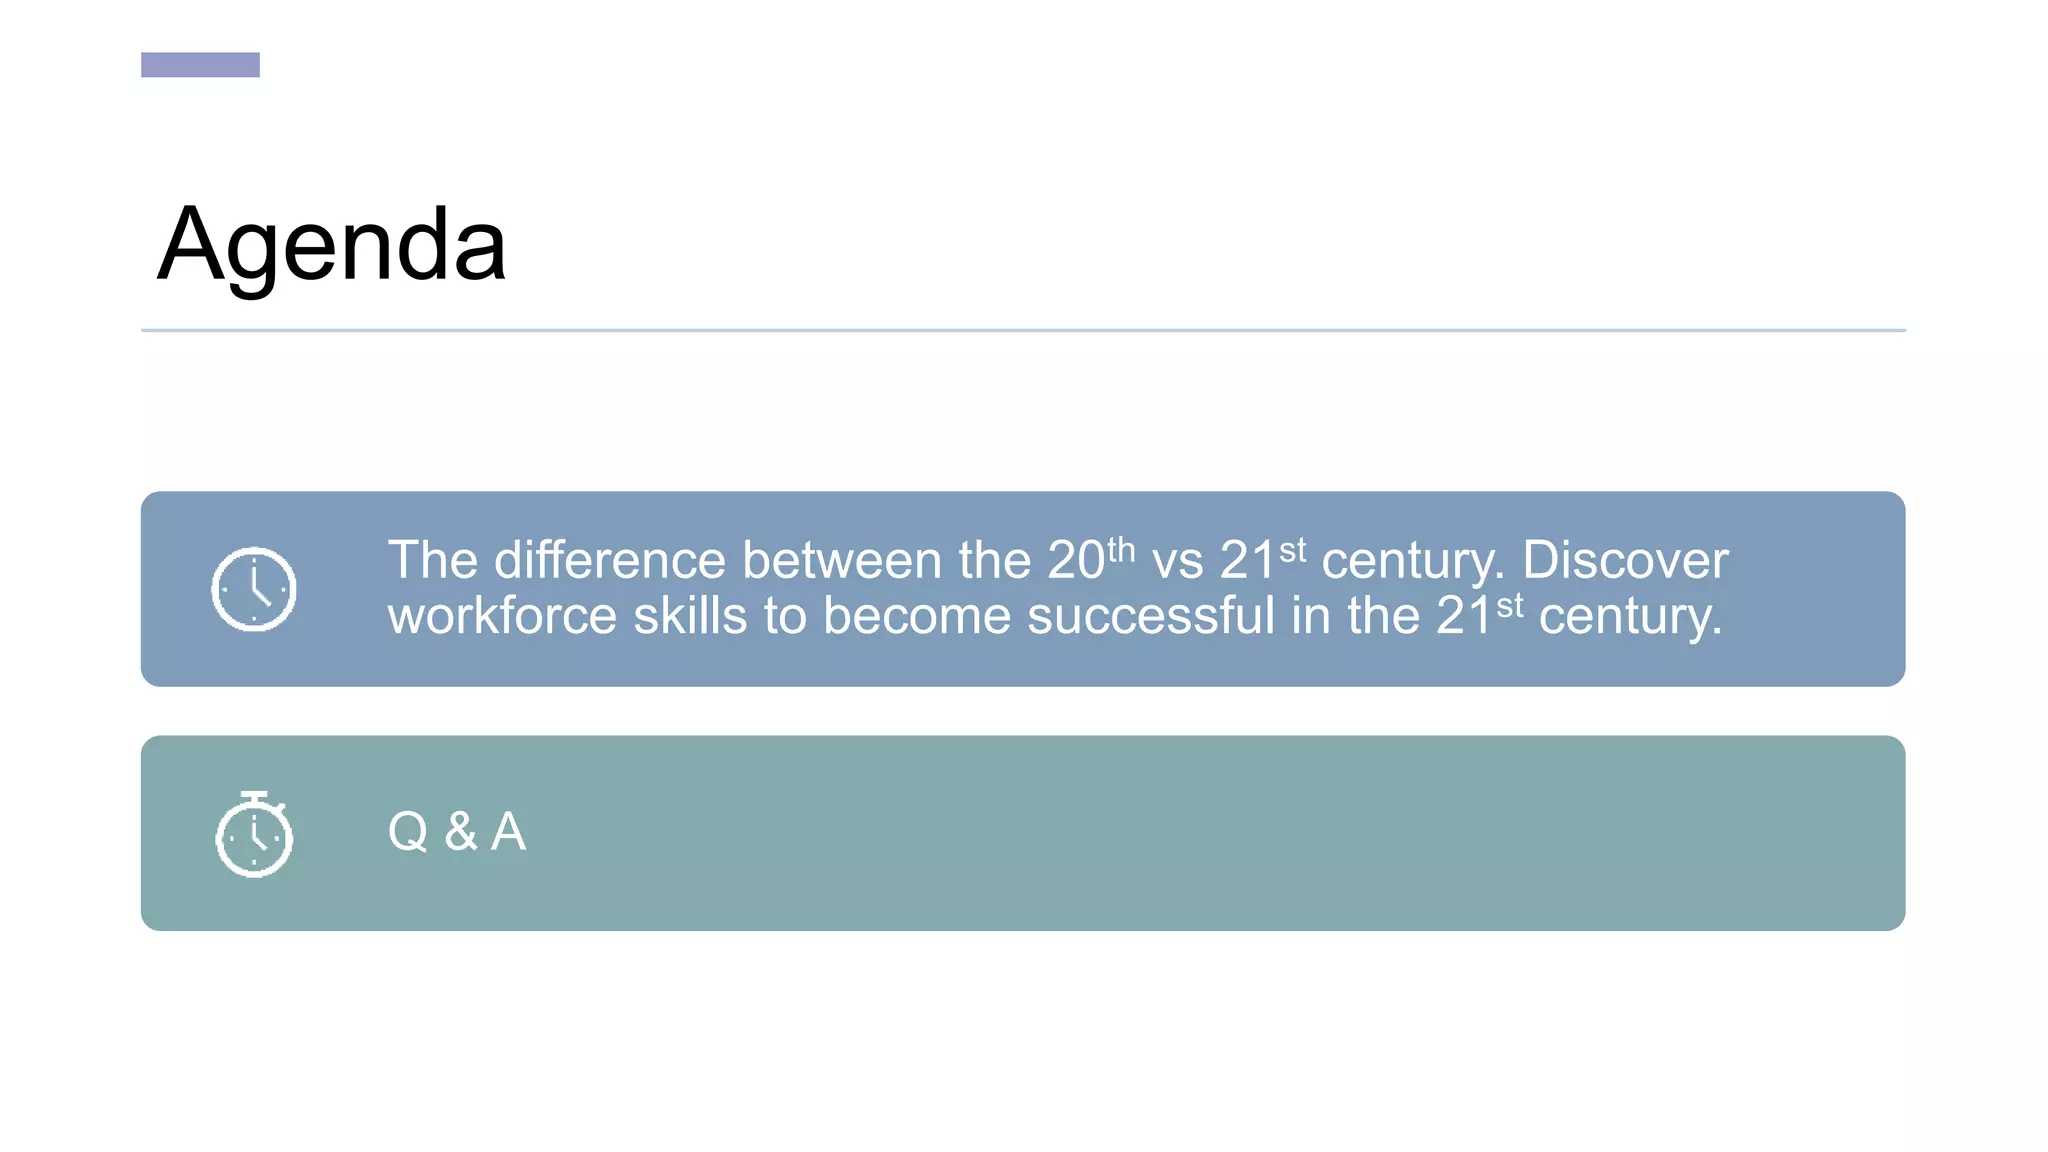Image resolution: width=2048 pixels, height=1152 pixels.
Task: Select the 20th vs 21st century agenda text
Action: click(1057, 588)
